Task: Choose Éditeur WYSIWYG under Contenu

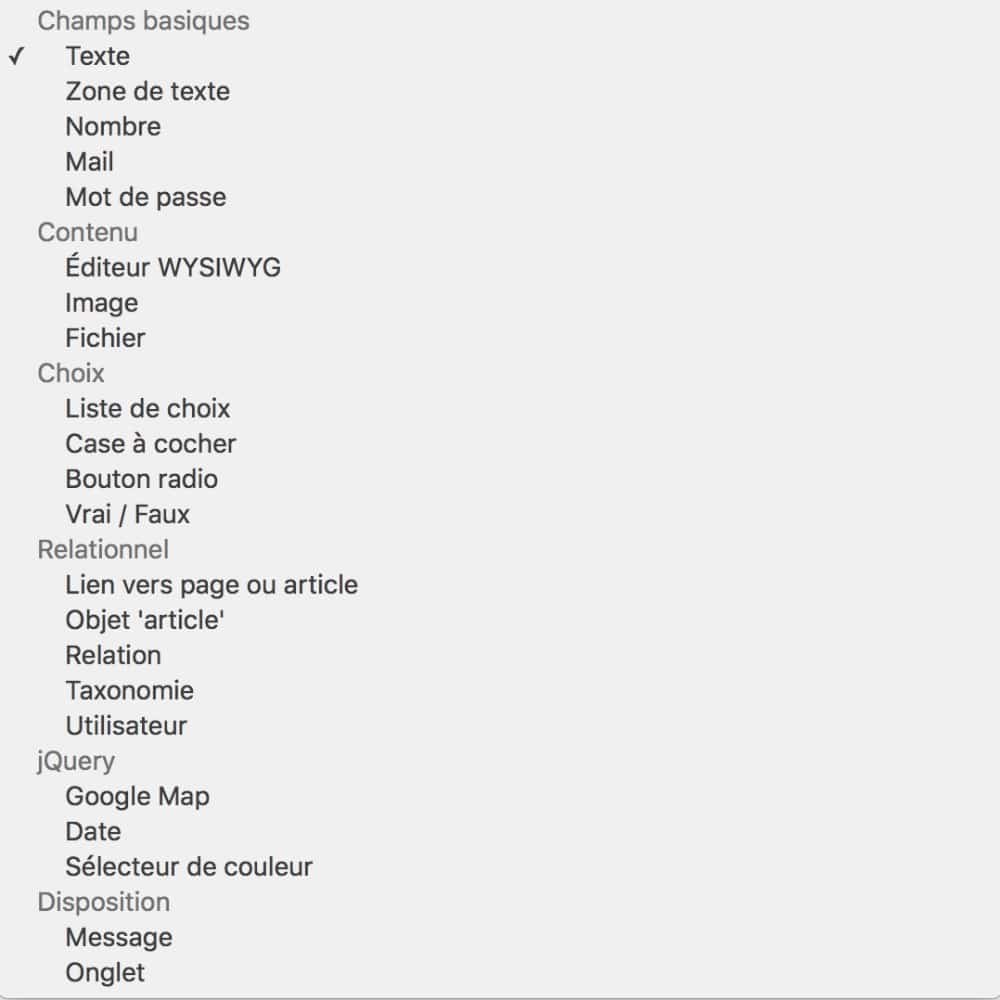Action: pos(172,268)
